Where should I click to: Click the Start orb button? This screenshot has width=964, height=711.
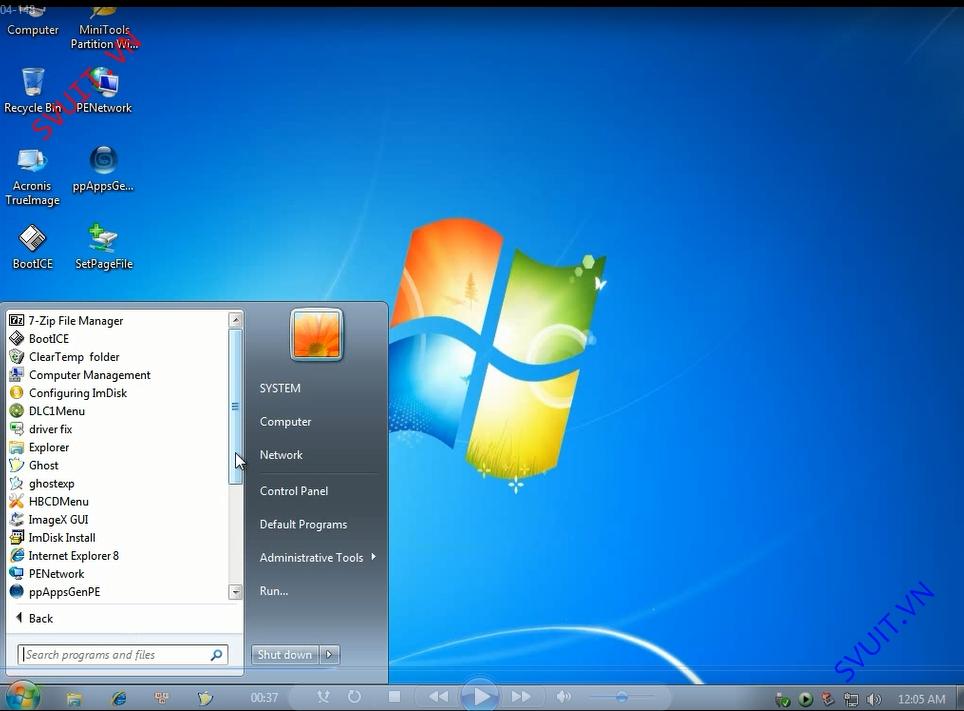point(22,697)
